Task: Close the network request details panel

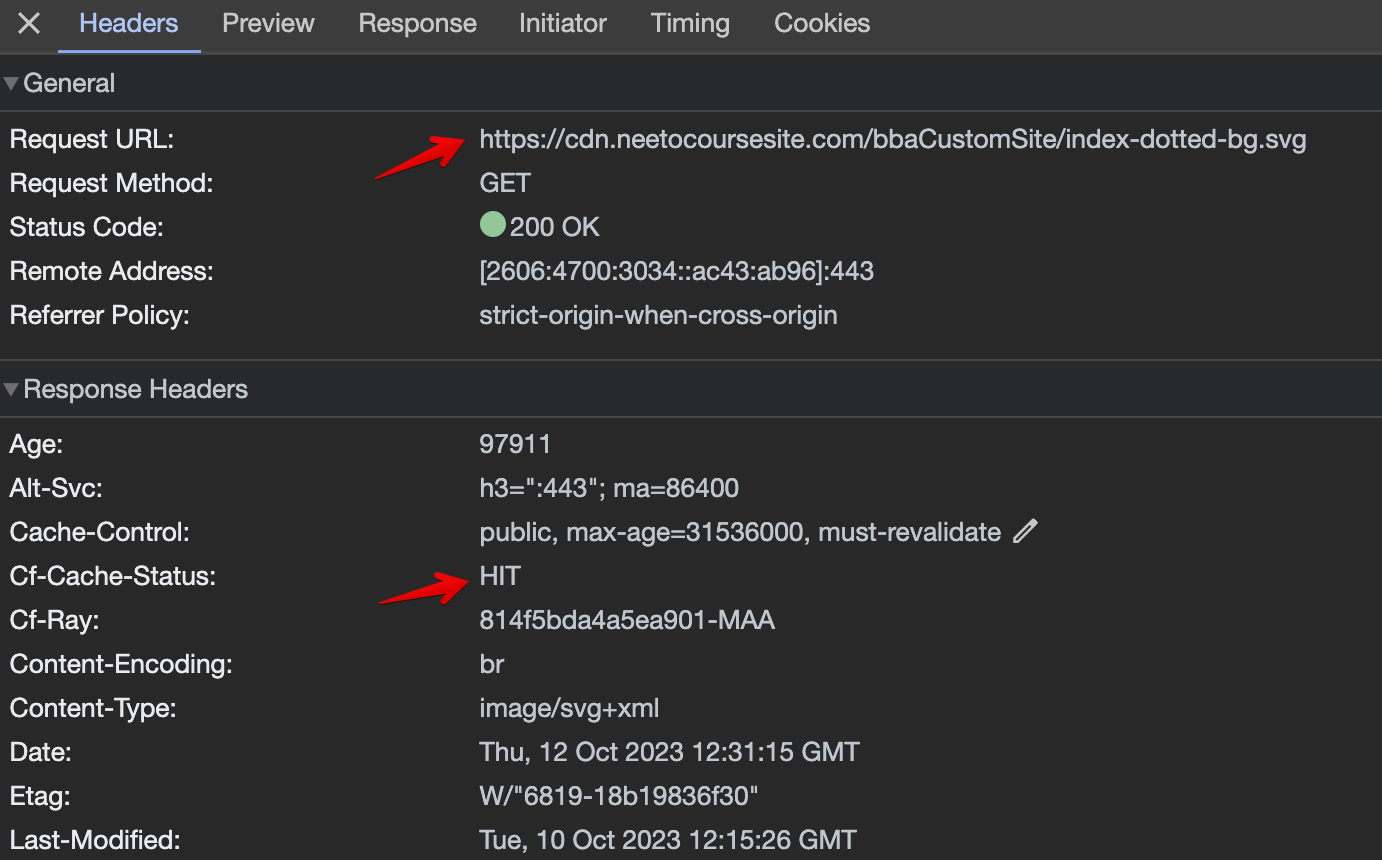Action: point(27,24)
